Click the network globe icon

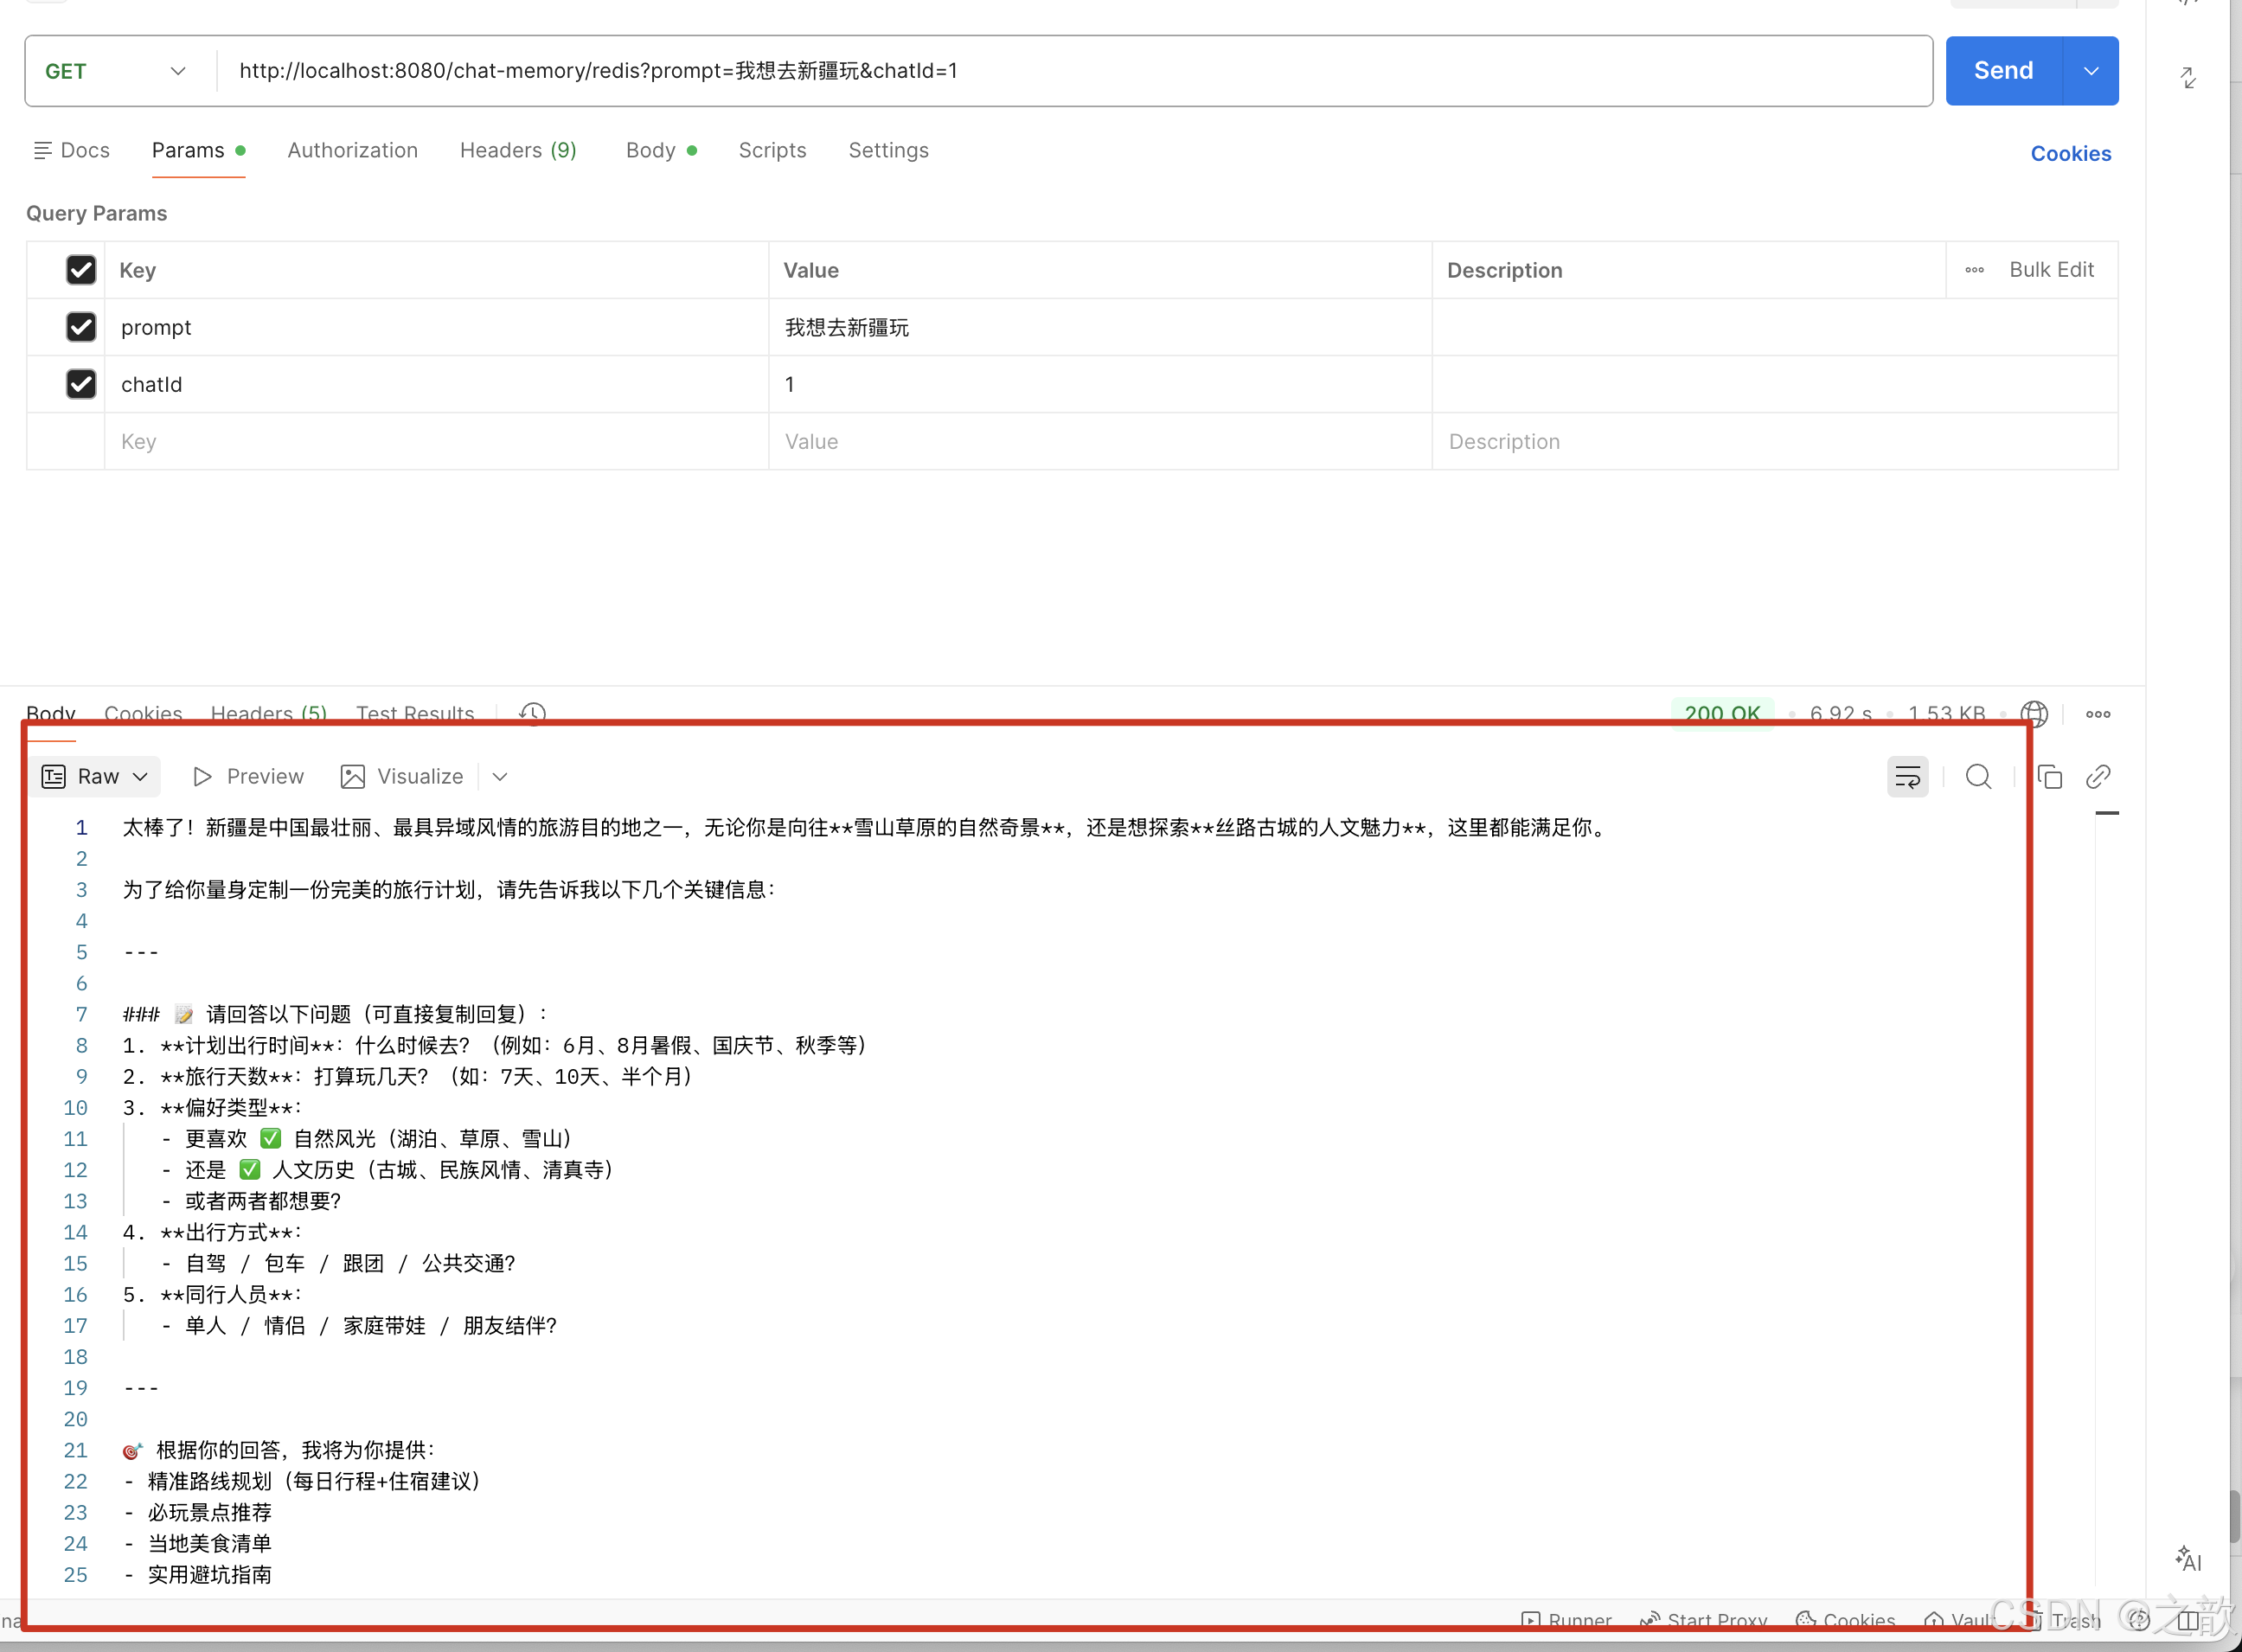2033,714
